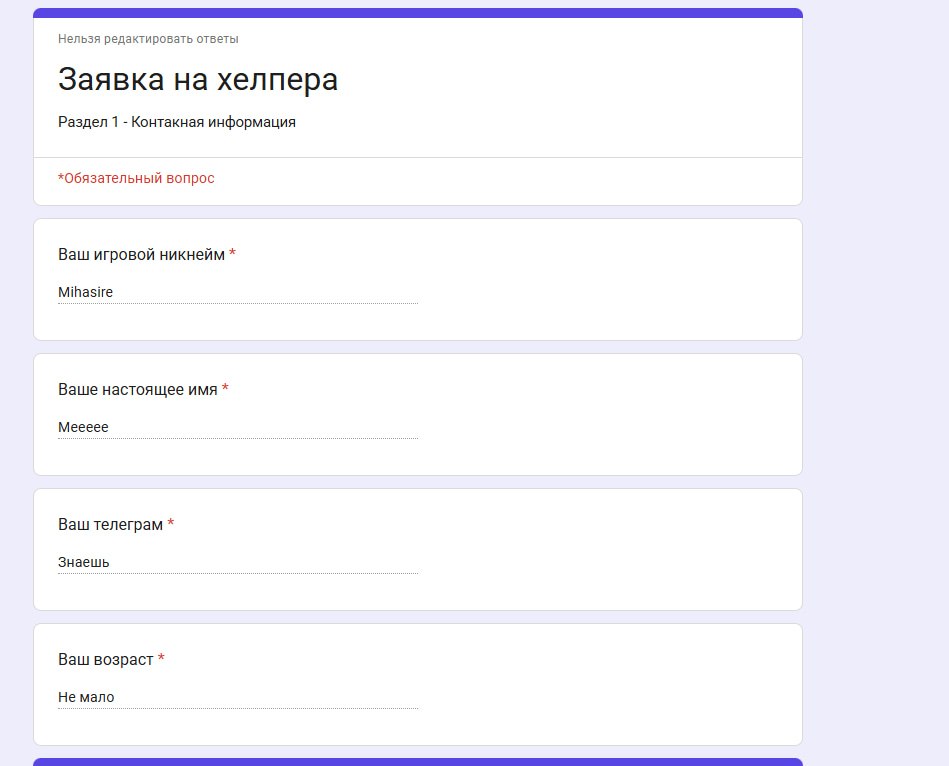949x766 pixels.
Task: Click the answer field containing Mihasire
Action: tap(238, 292)
